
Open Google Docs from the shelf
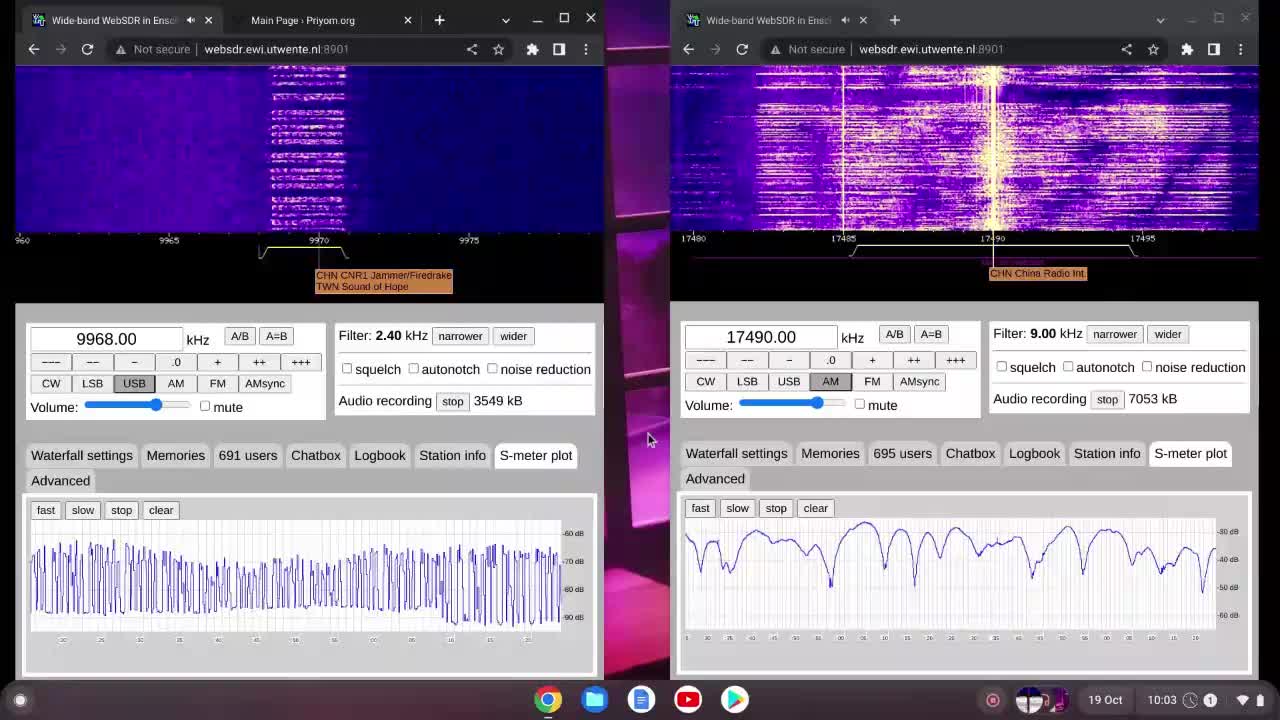[x=641, y=700]
